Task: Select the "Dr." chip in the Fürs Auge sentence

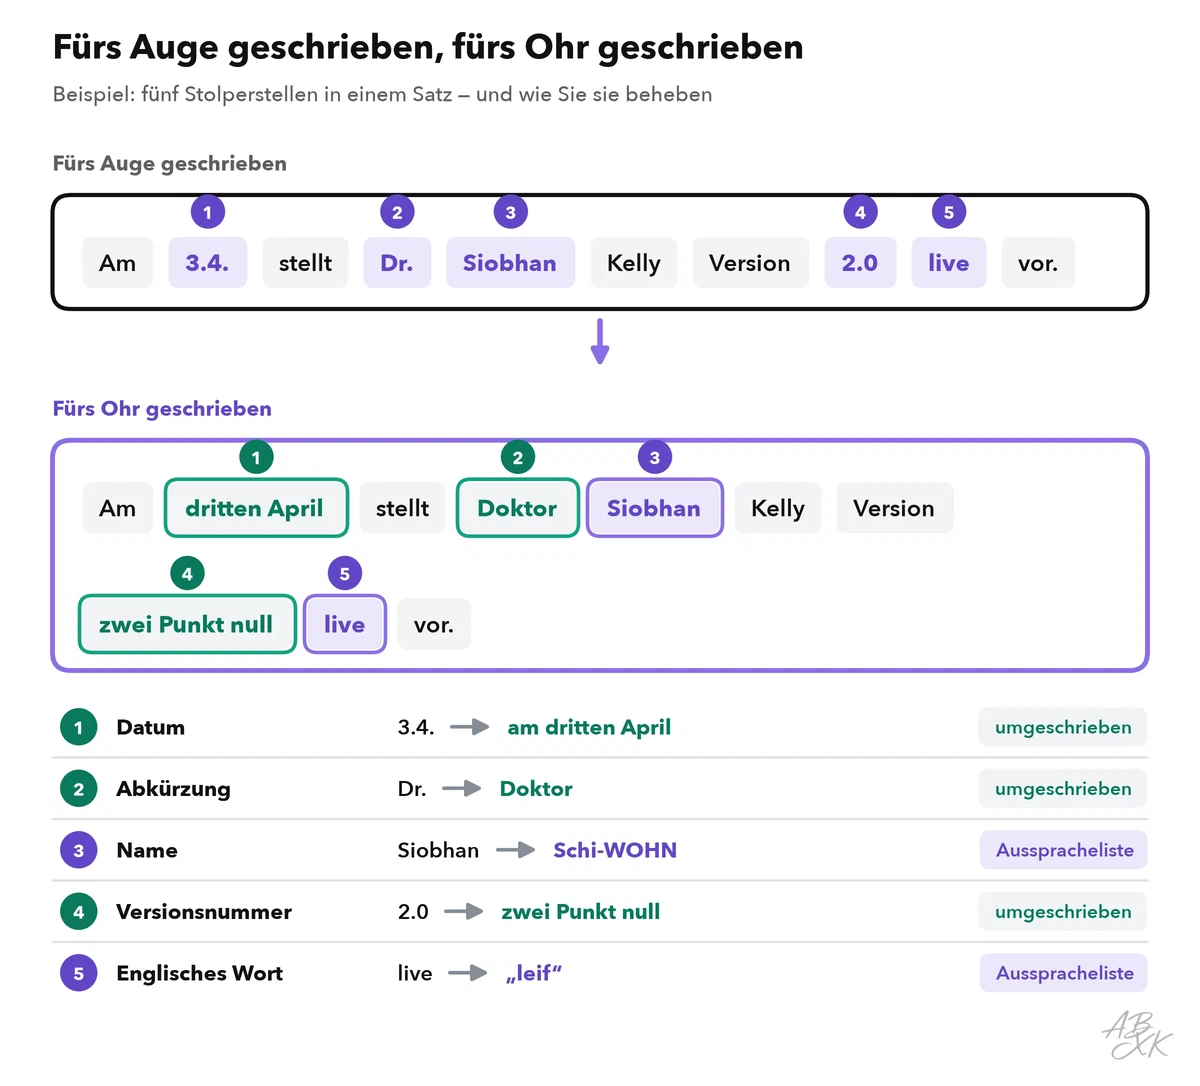Action: [397, 263]
